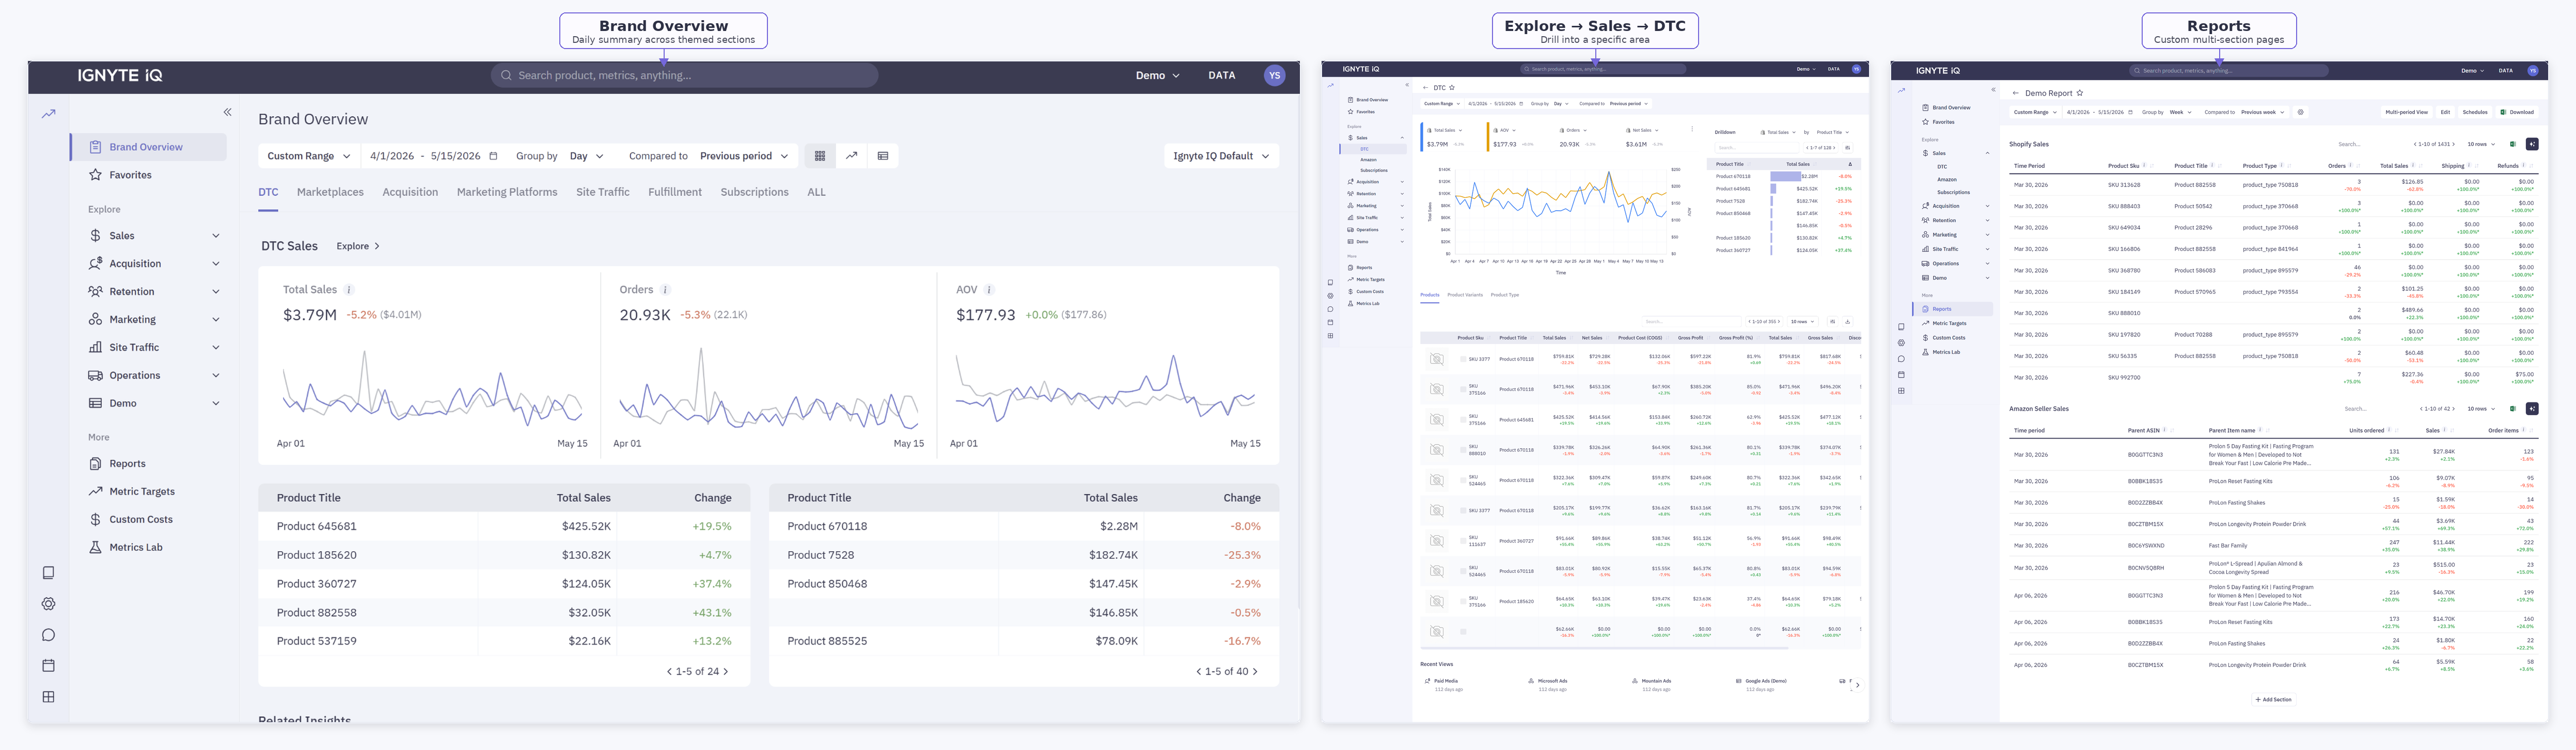This screenshot has height=750, width=2576.
Task: Go to next page of 1-5 of 24 table
Action: (726, 672)
